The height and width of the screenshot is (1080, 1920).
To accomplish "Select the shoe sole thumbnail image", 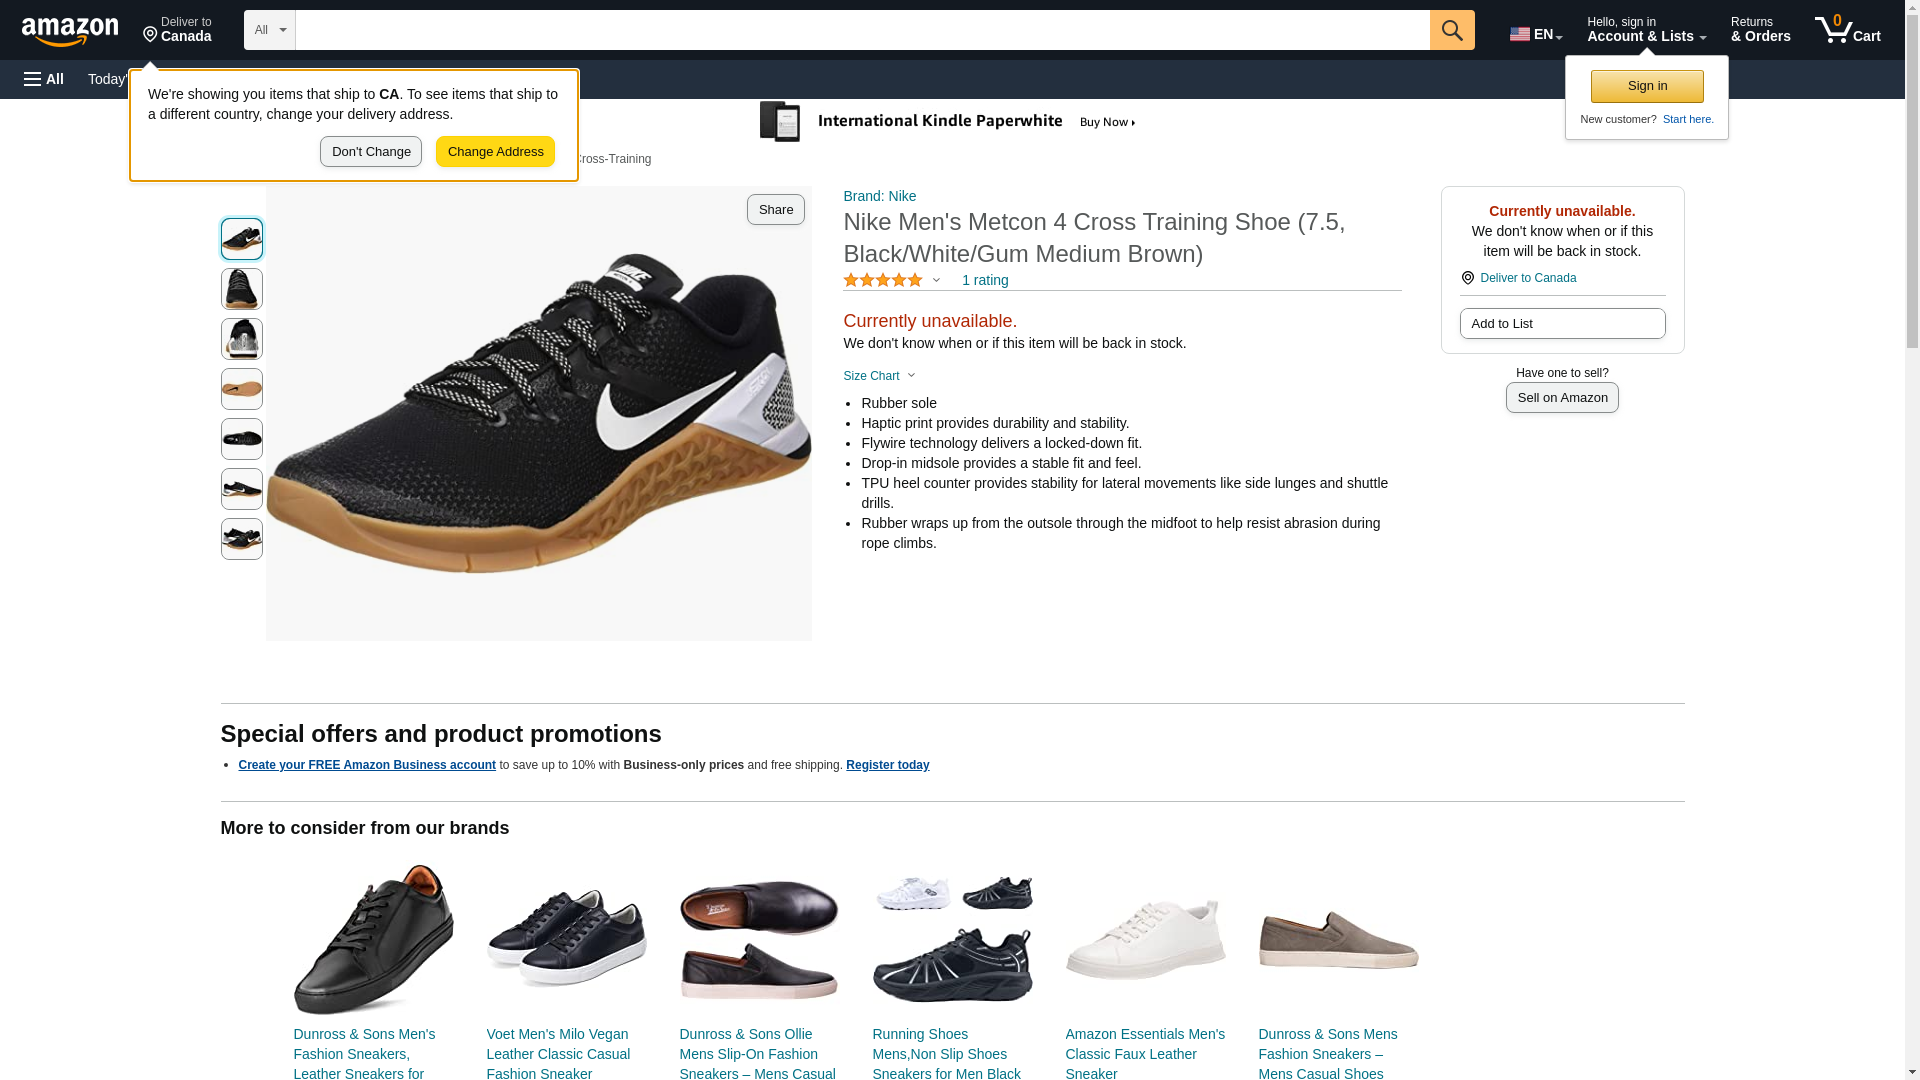I will pos(242,389).
